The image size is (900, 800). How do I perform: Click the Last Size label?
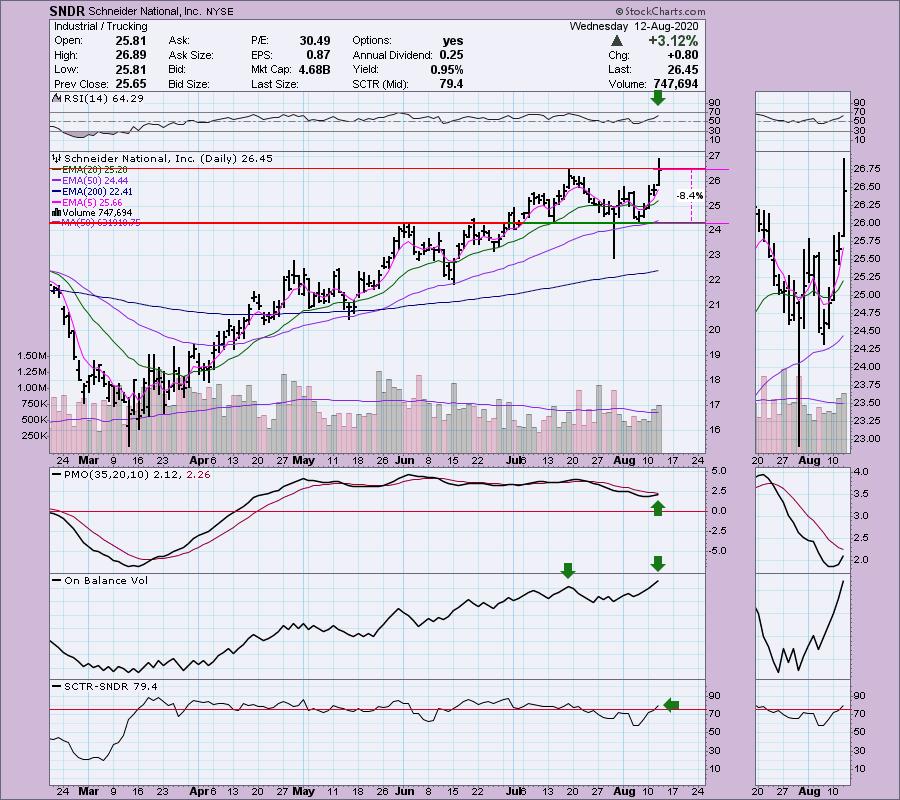[274, 84]
